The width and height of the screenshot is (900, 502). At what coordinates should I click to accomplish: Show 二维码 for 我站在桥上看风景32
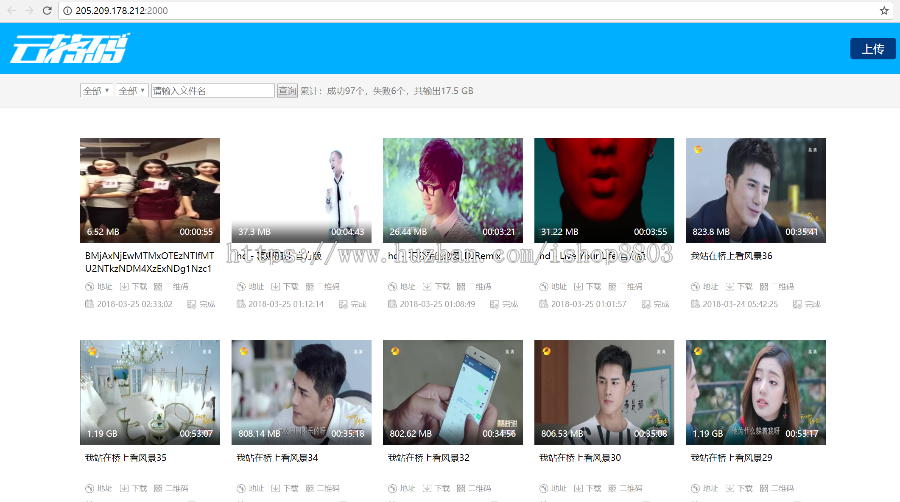(x=474, y=488)
